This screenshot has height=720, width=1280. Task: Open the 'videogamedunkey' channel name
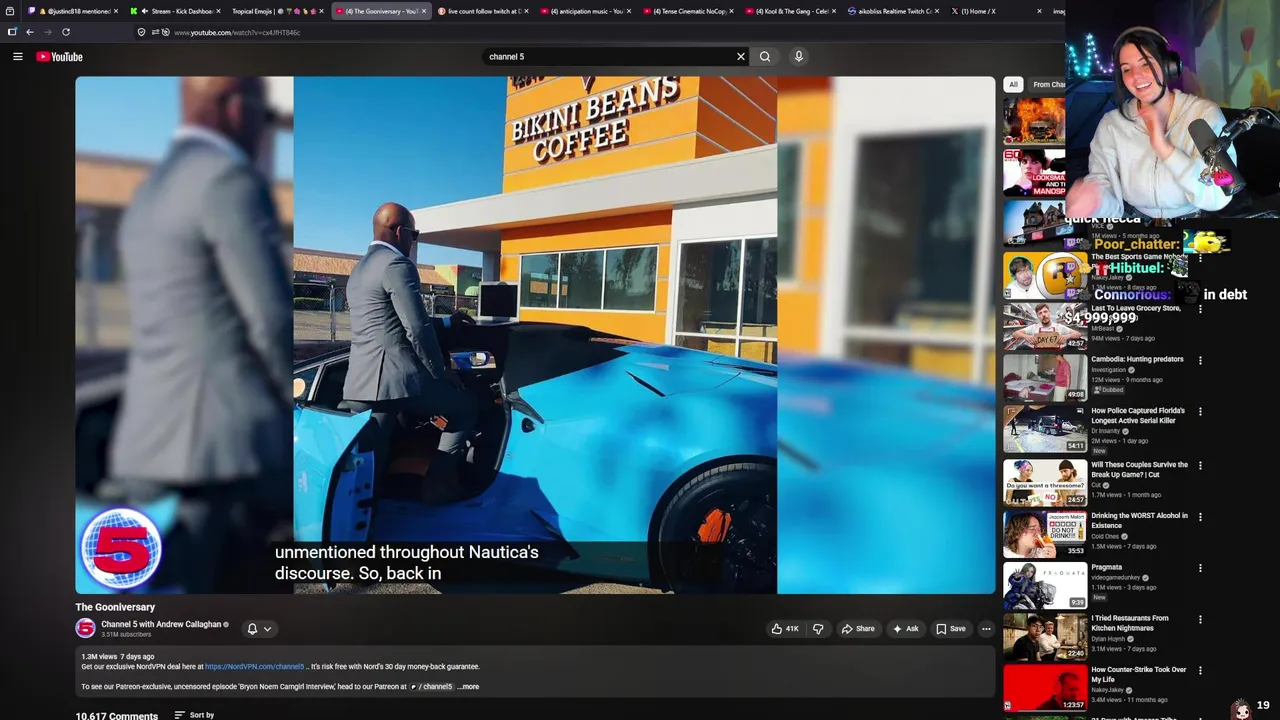click(x=1117, y=577)
